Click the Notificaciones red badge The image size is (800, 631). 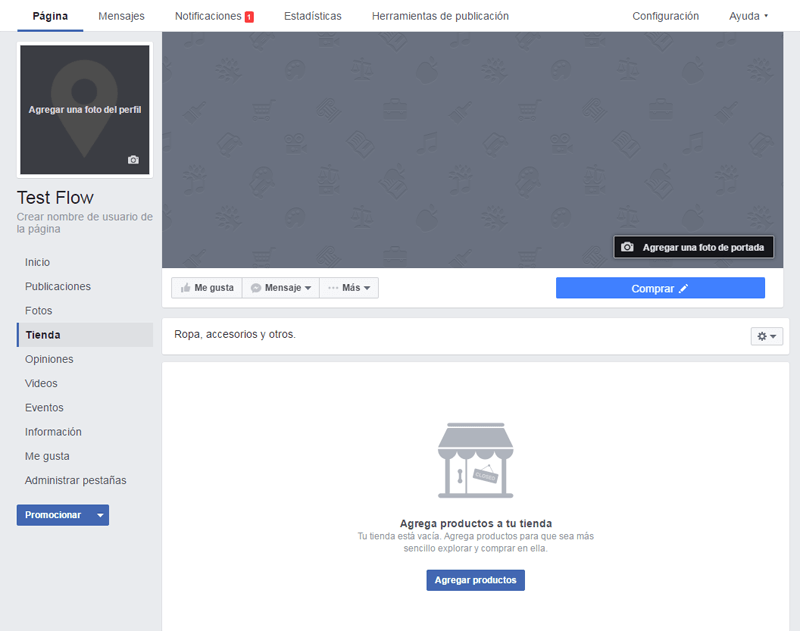click(249, 17)
